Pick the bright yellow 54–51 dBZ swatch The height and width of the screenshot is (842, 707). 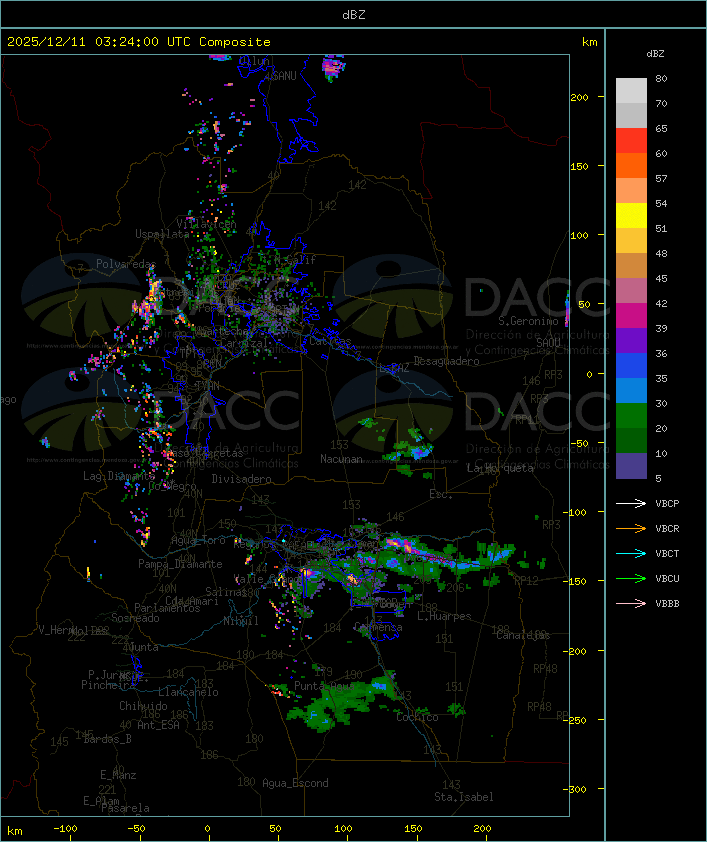click(631, 215)
